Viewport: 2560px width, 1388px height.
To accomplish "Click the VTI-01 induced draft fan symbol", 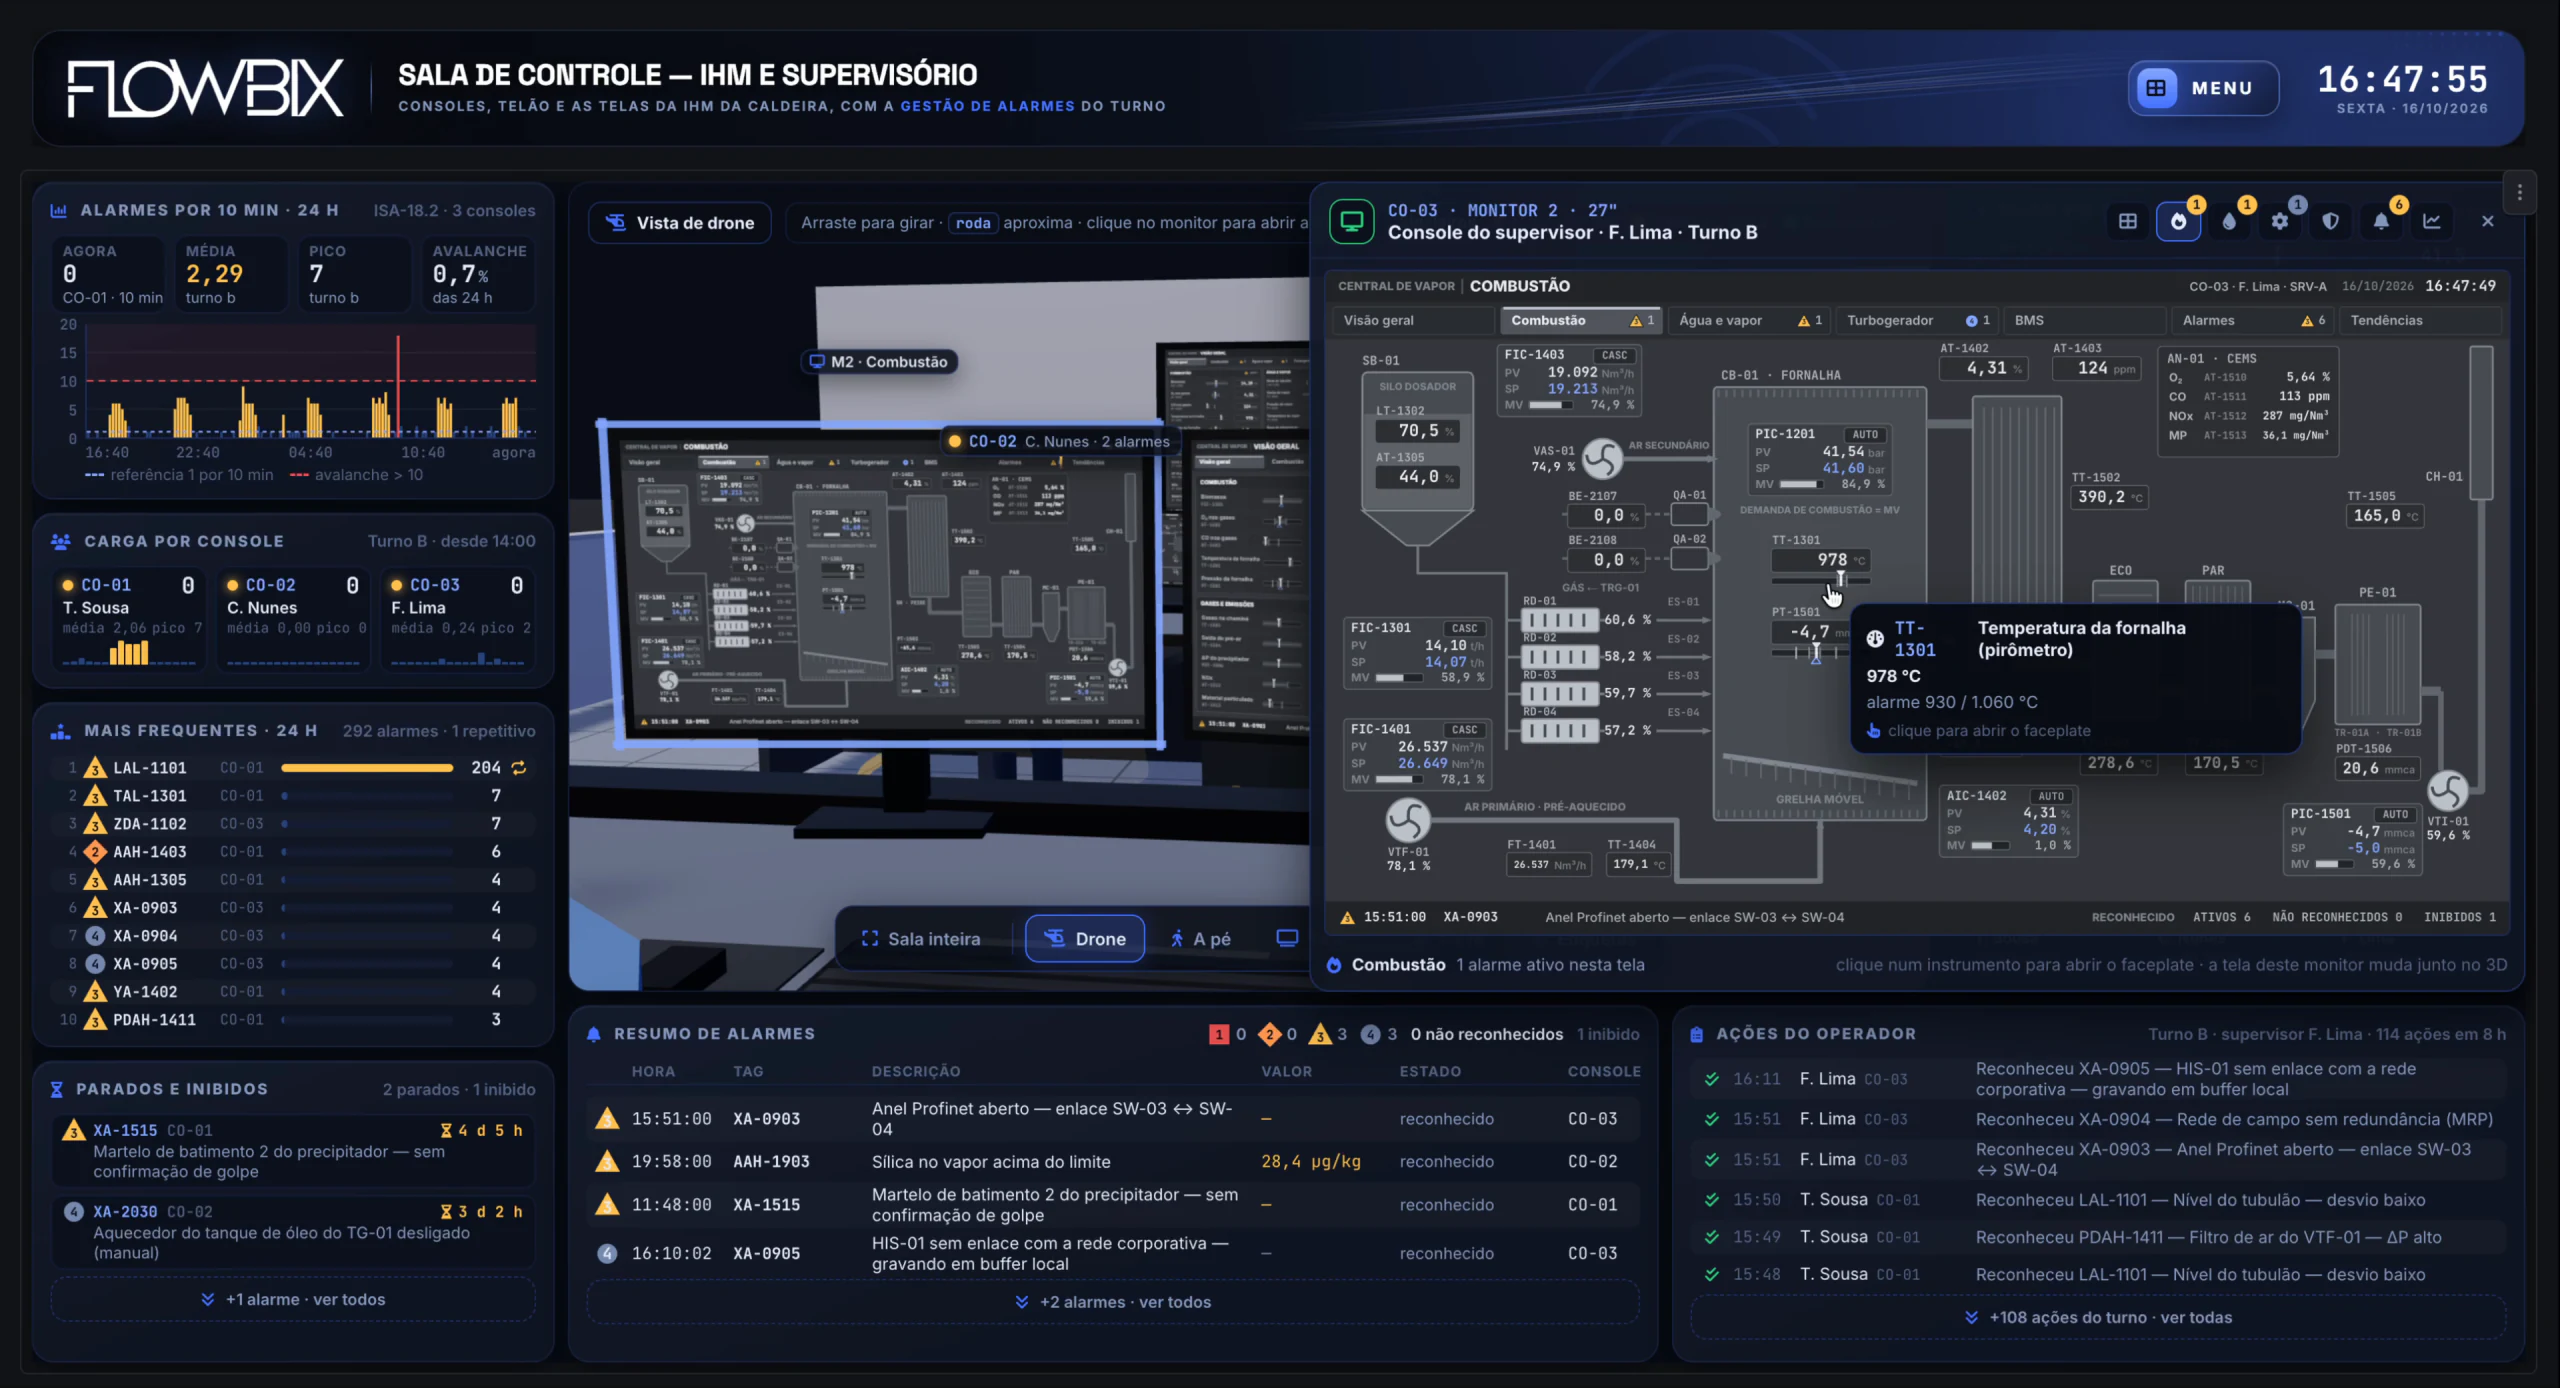I will (x=2447, y=791).
